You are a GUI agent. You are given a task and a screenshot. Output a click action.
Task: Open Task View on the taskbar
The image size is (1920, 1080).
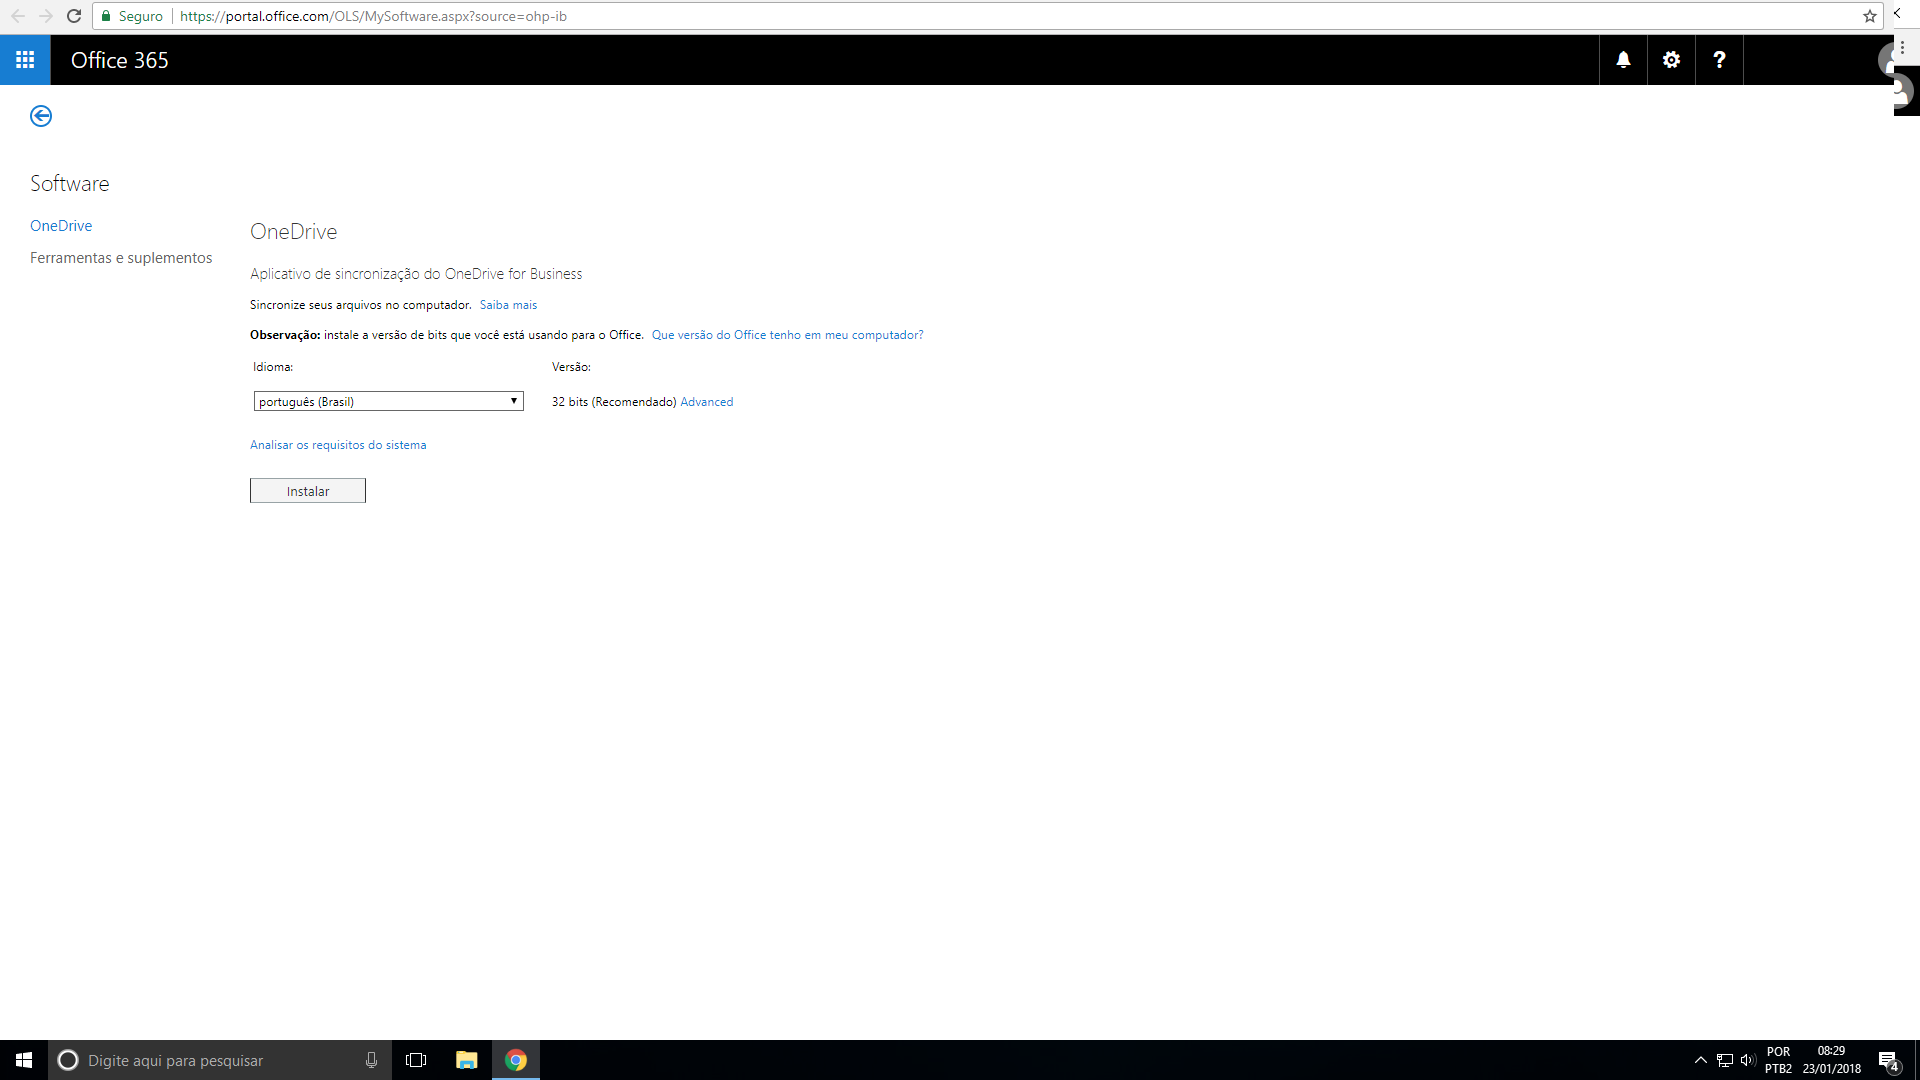pyautogui.click(x=416, y=1060)
